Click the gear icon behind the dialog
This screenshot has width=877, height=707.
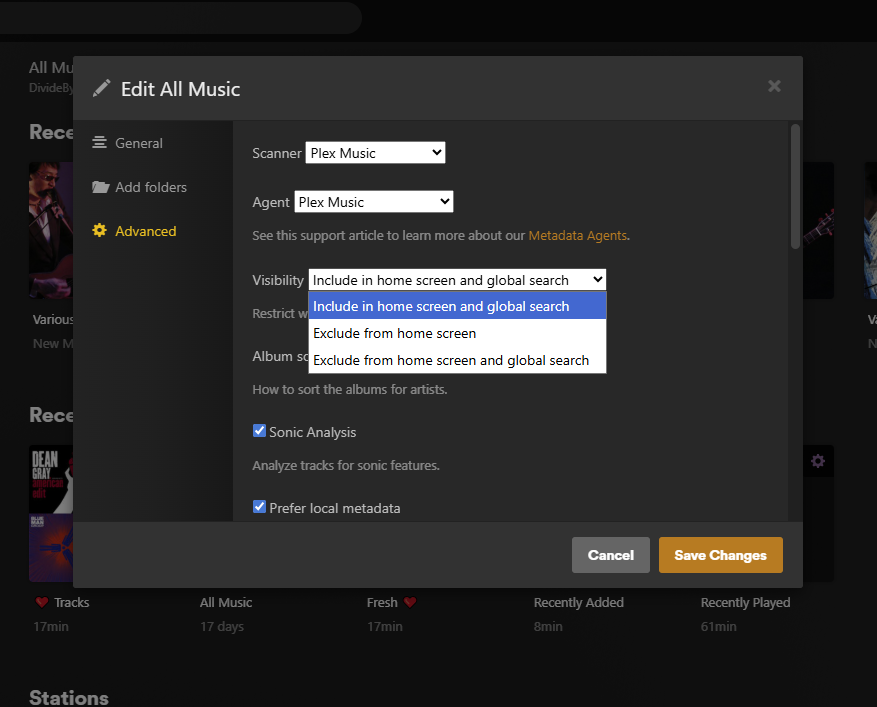(818, 461)
